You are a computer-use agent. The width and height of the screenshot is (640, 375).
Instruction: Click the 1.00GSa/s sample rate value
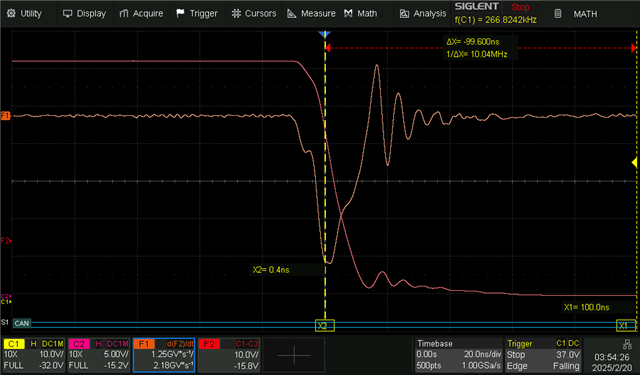point(481,366)
